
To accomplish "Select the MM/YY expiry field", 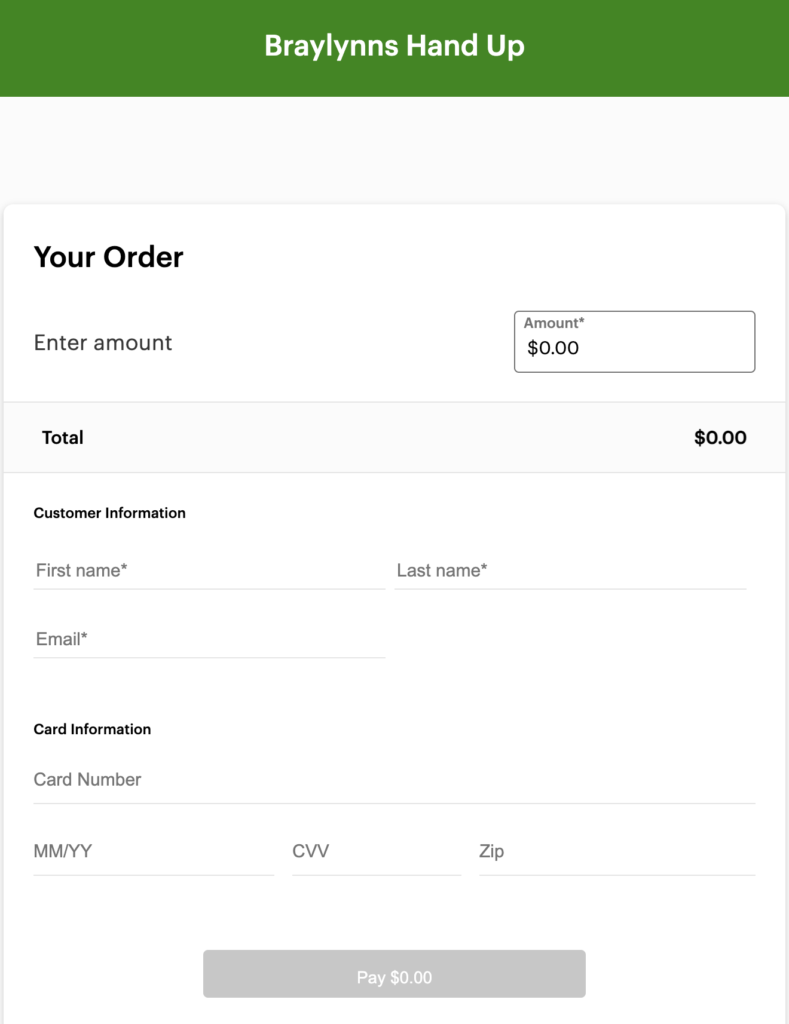I will click(153, 852).
